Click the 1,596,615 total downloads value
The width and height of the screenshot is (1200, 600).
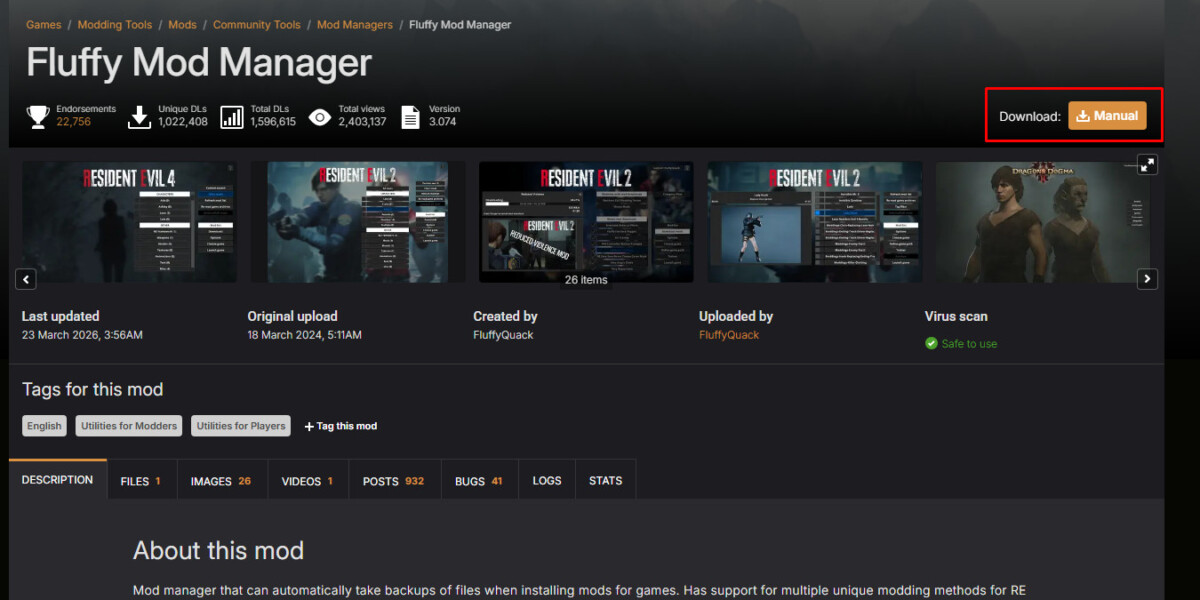pos(273,122)
